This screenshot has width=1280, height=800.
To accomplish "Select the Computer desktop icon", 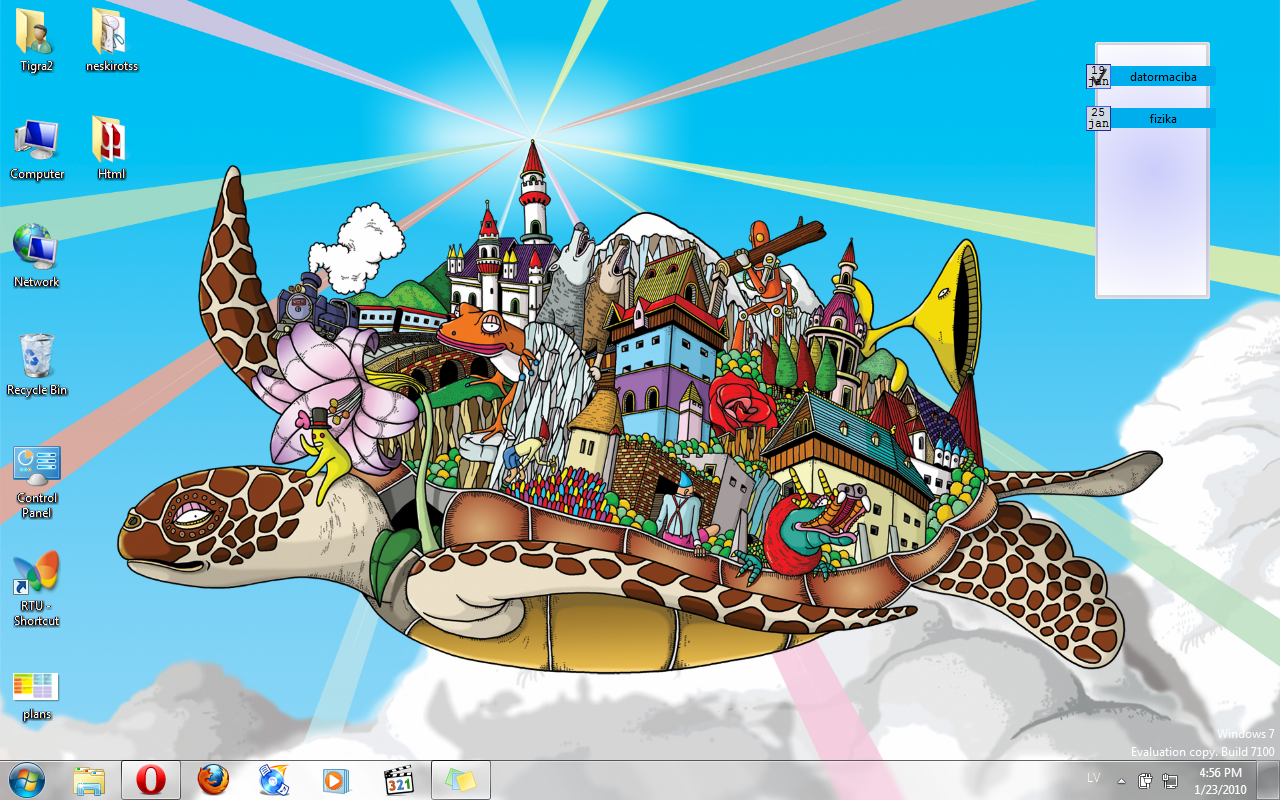I will (37, 149).
